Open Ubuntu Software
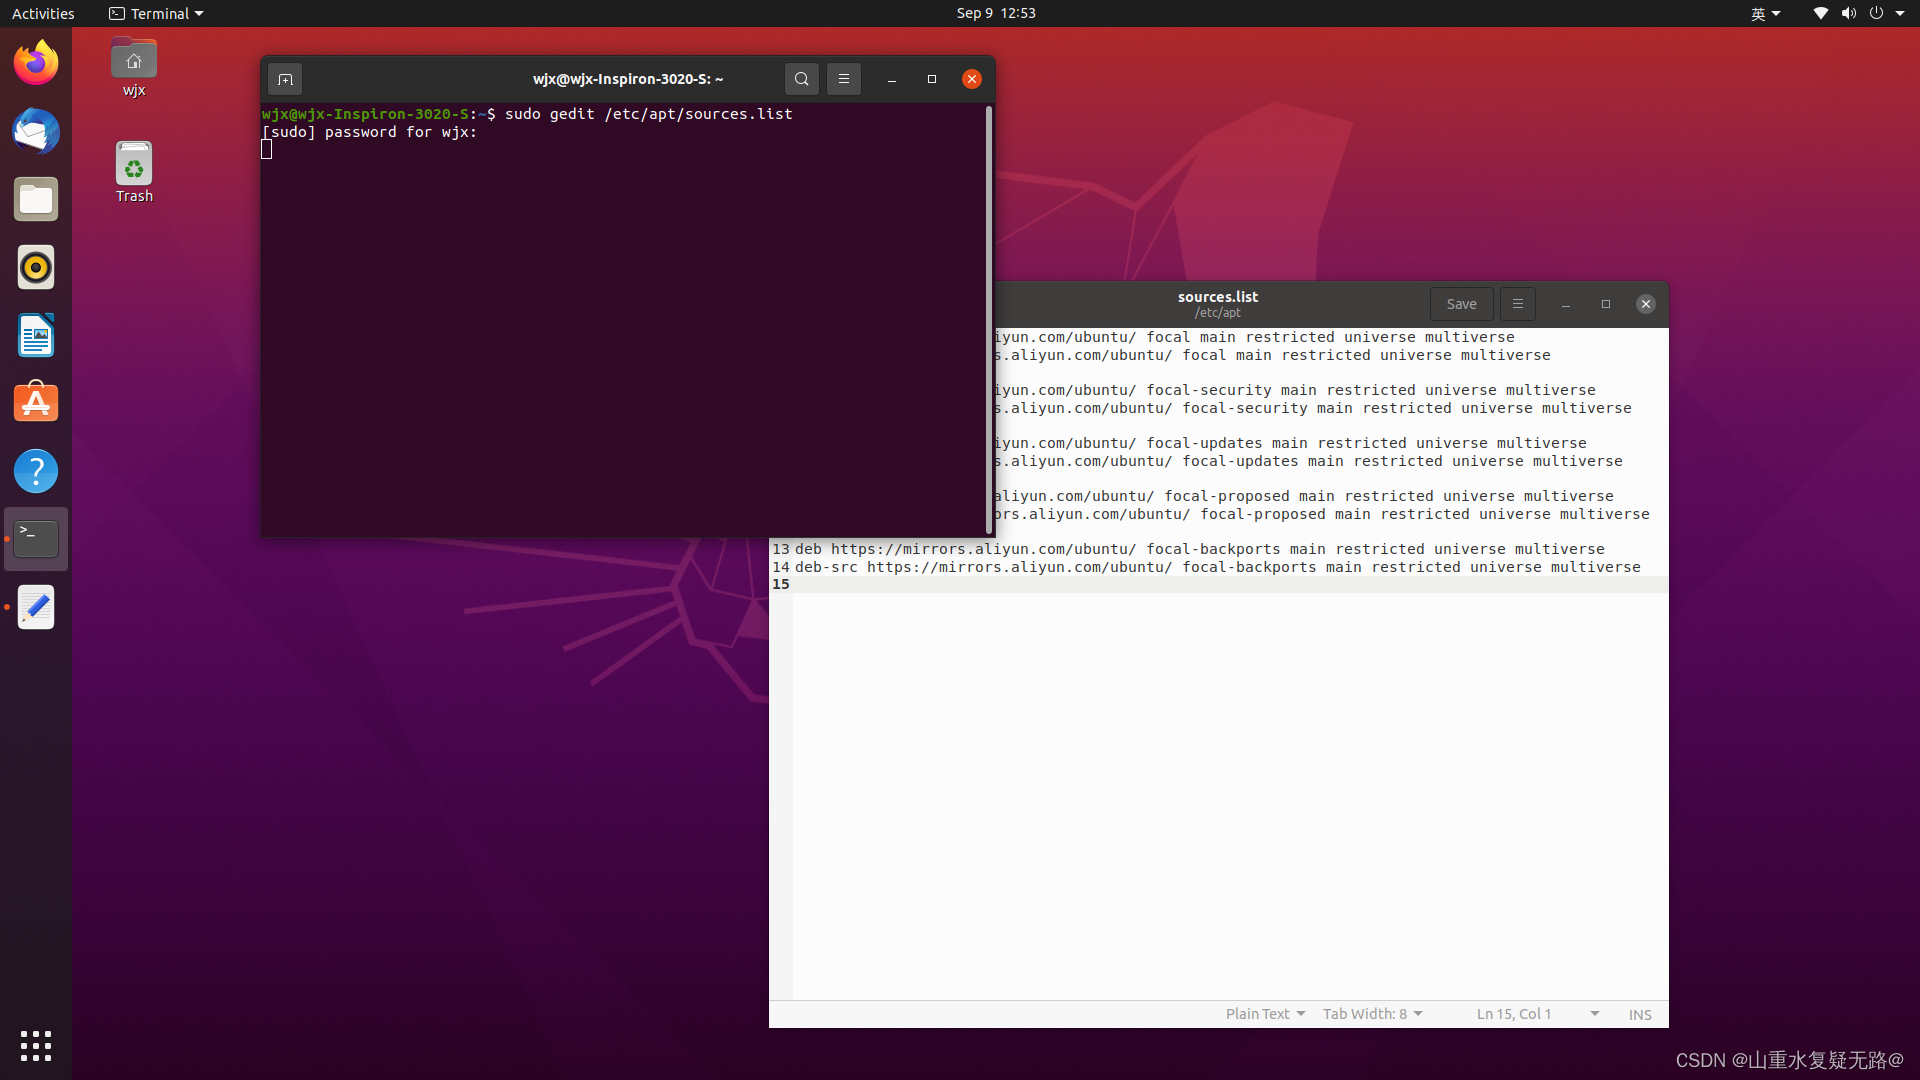The image size is (1920, 1080). (x=36, y=401)
